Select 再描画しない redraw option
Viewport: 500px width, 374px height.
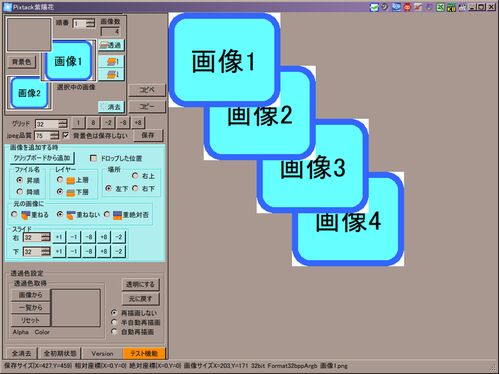click(x=114, y=313)
